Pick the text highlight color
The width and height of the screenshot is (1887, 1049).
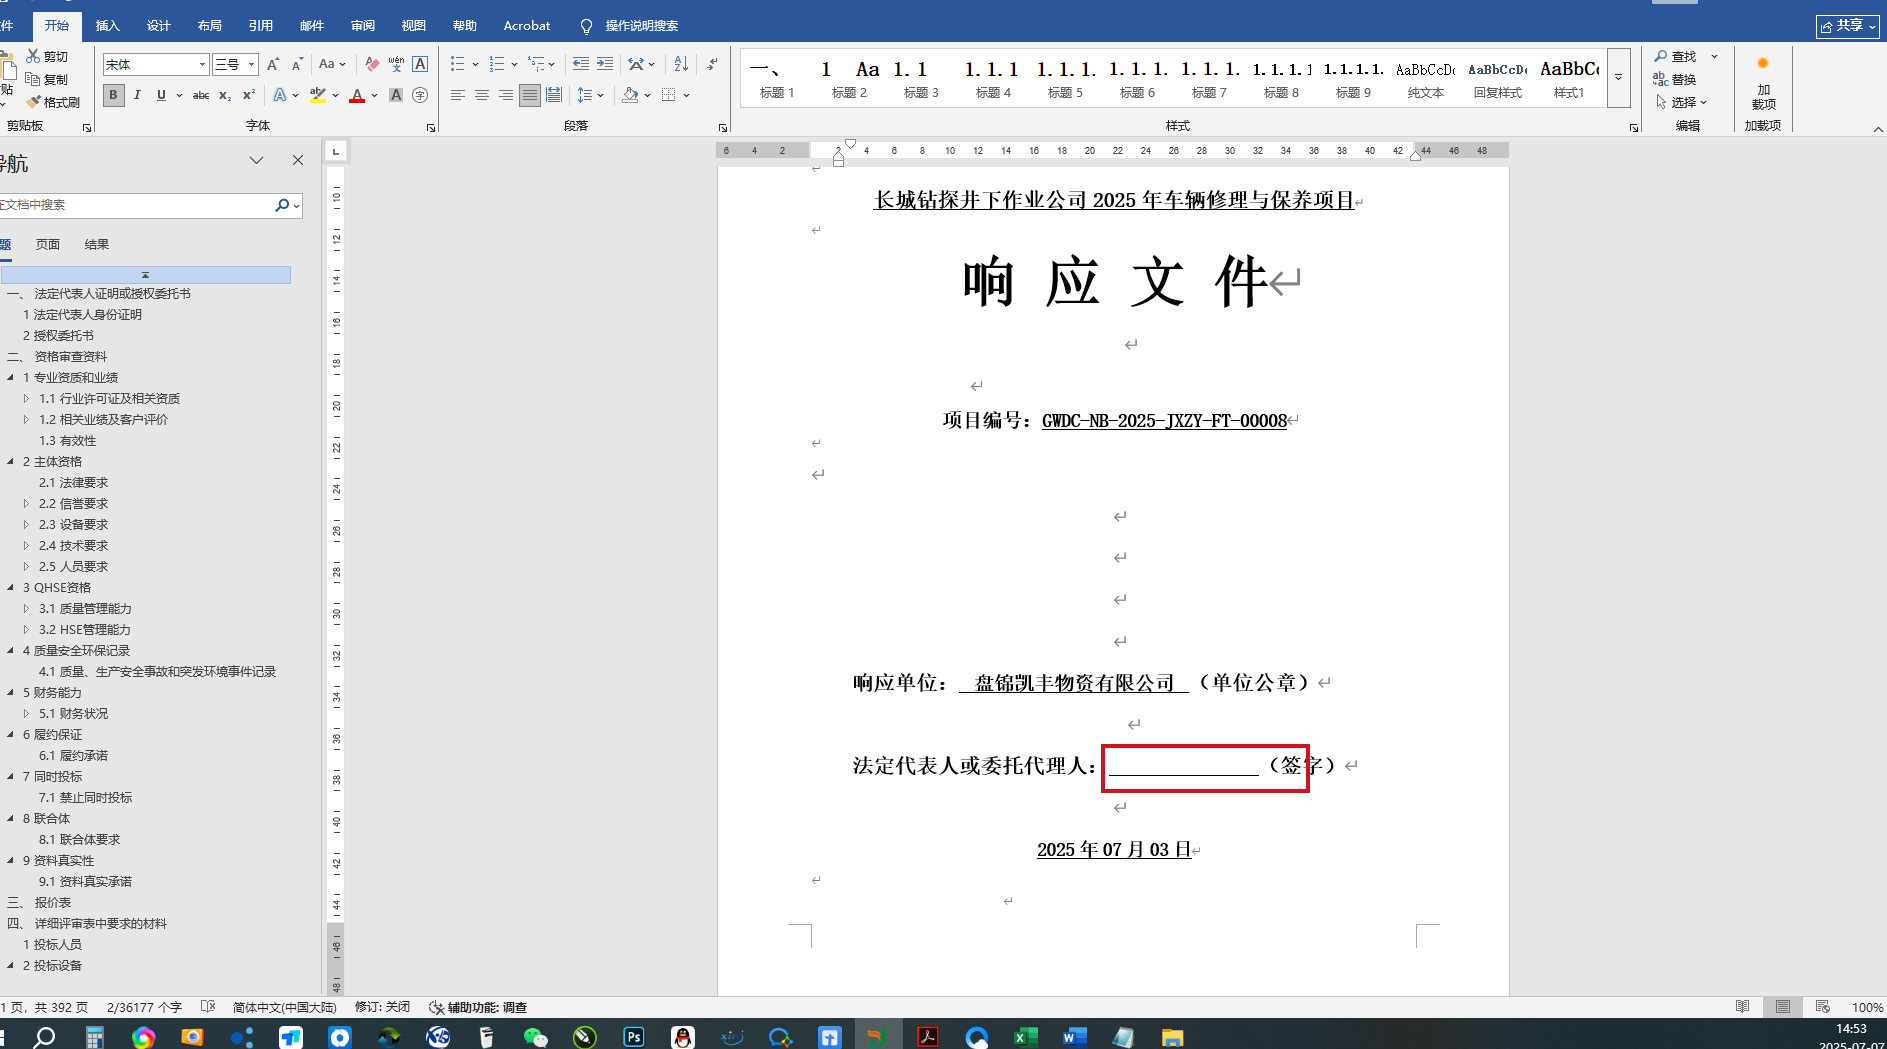(318, 95)
